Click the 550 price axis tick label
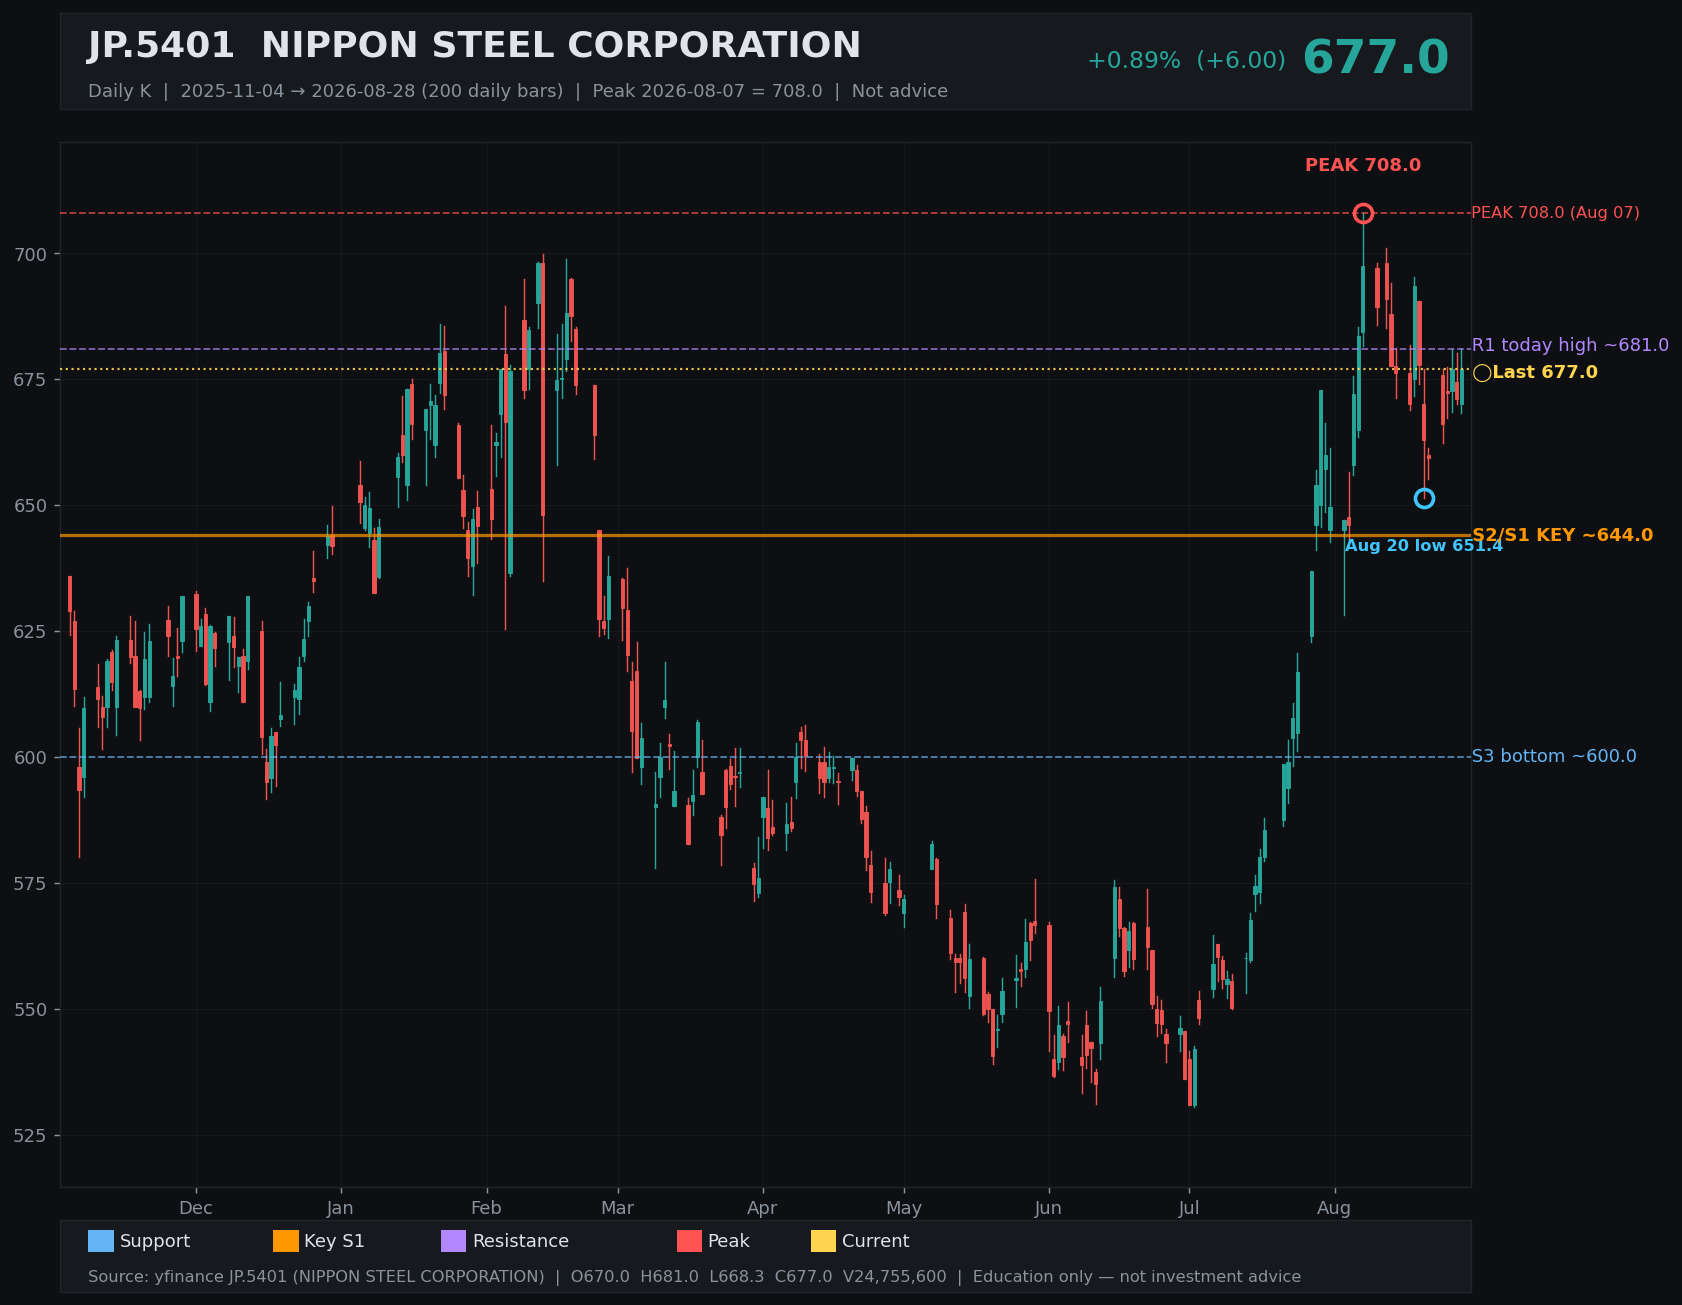 (31, 1010)
